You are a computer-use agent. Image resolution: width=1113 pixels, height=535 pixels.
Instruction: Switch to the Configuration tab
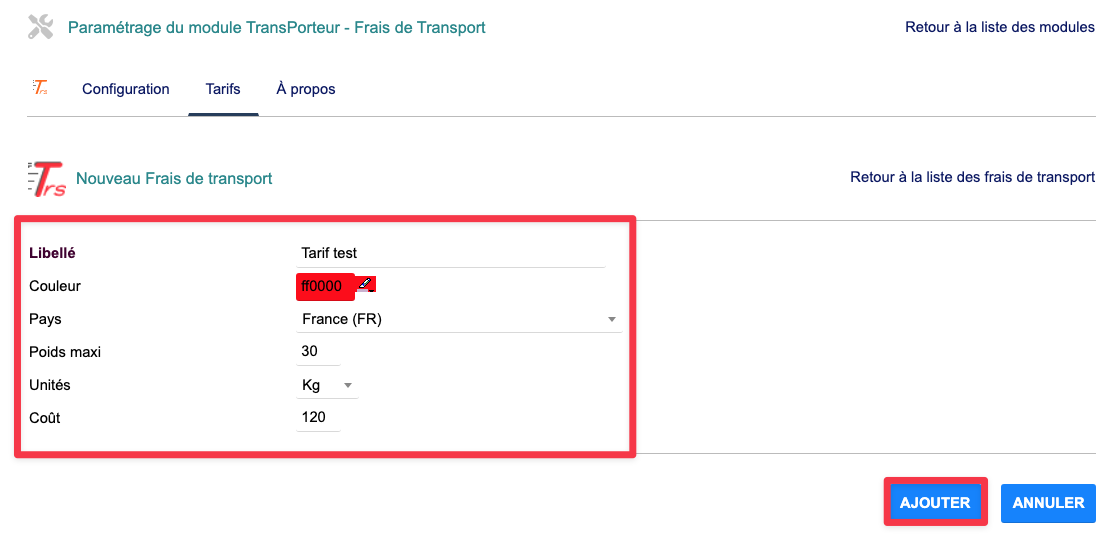click(x=126, y=89)
